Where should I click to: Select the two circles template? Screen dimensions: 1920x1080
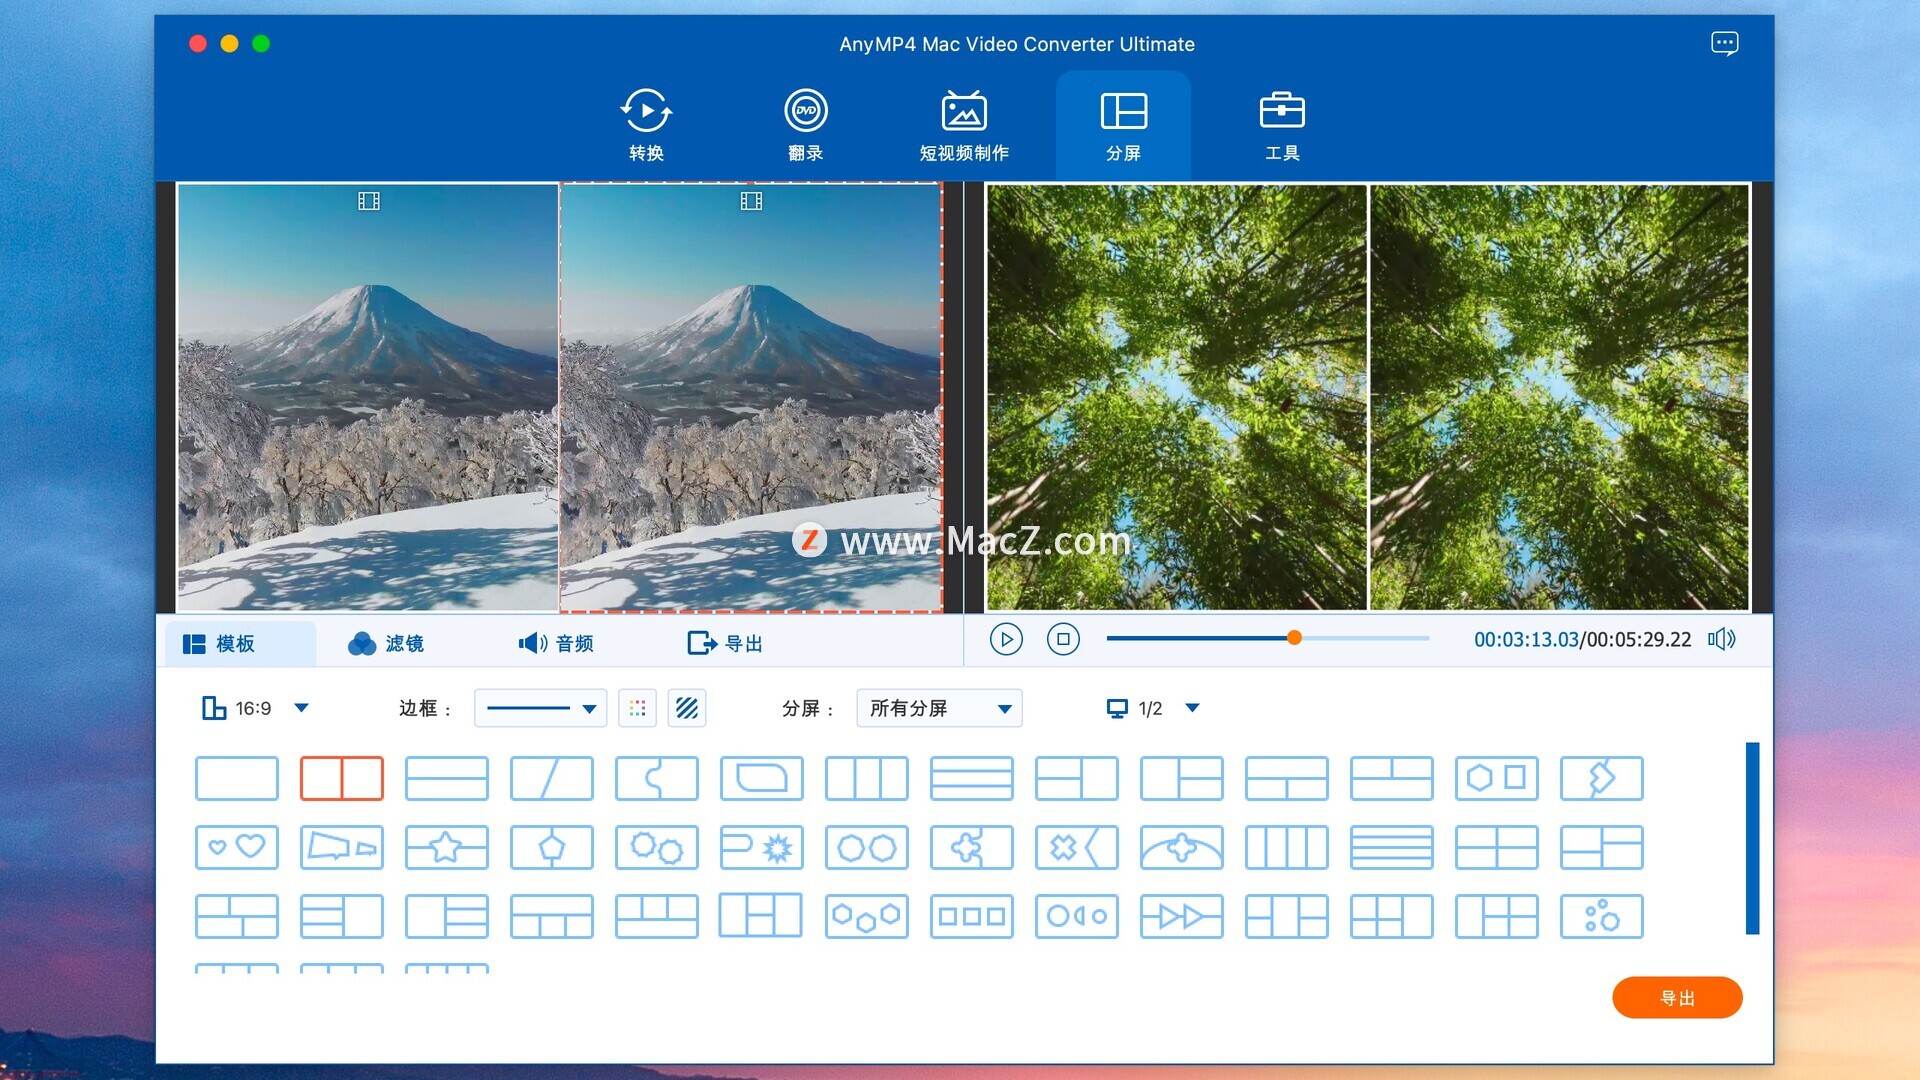point(867,848)
